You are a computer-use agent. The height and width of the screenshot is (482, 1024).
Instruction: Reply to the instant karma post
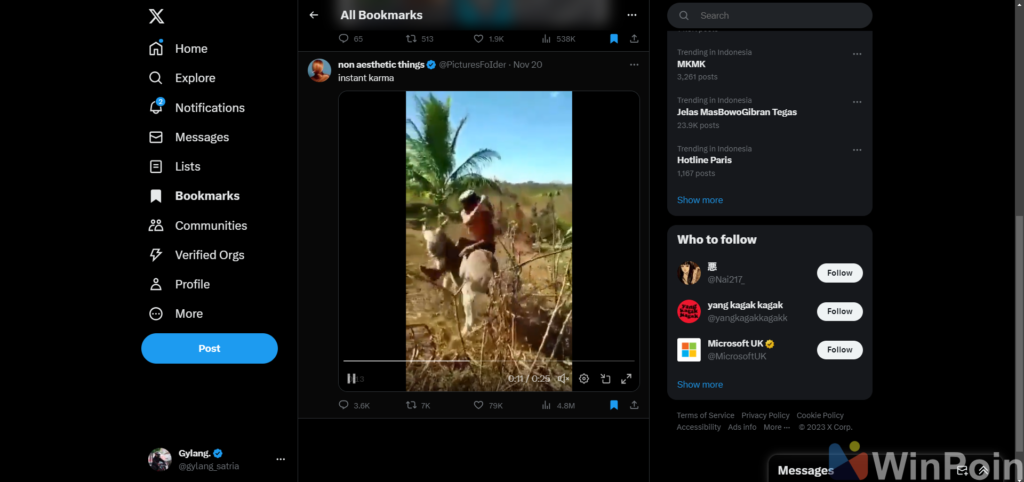tap(344, 405)
